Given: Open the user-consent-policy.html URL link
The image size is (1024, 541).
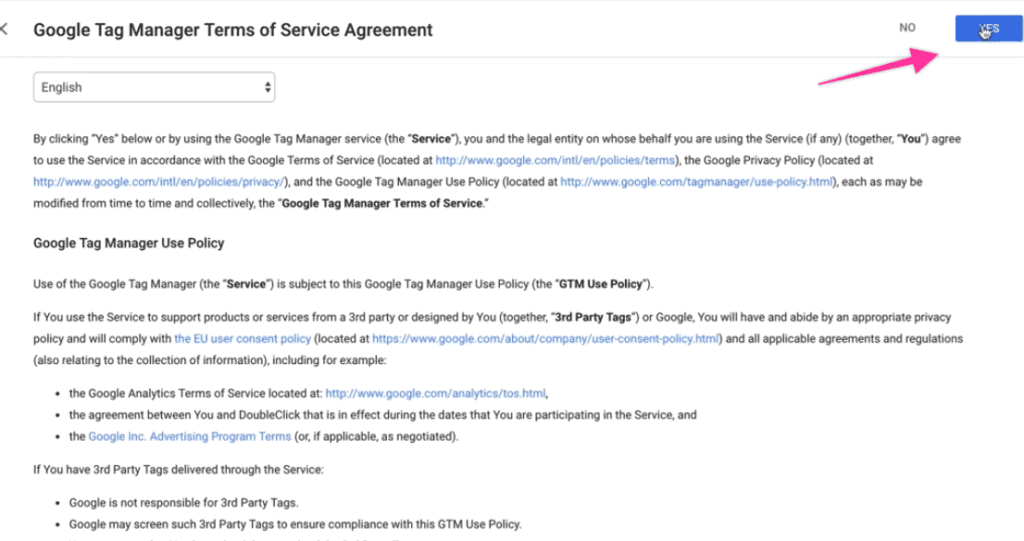Looking at the screenshot, I should coord(545,338).
